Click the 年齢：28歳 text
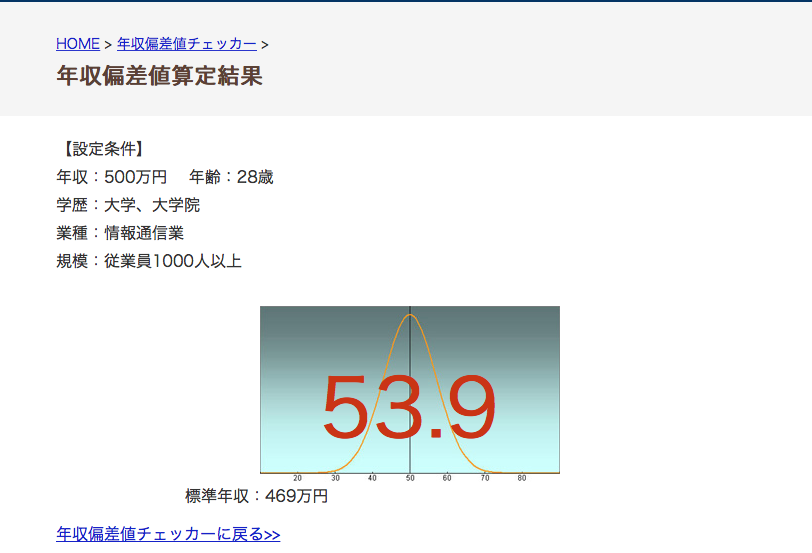 tap(231, 177)
